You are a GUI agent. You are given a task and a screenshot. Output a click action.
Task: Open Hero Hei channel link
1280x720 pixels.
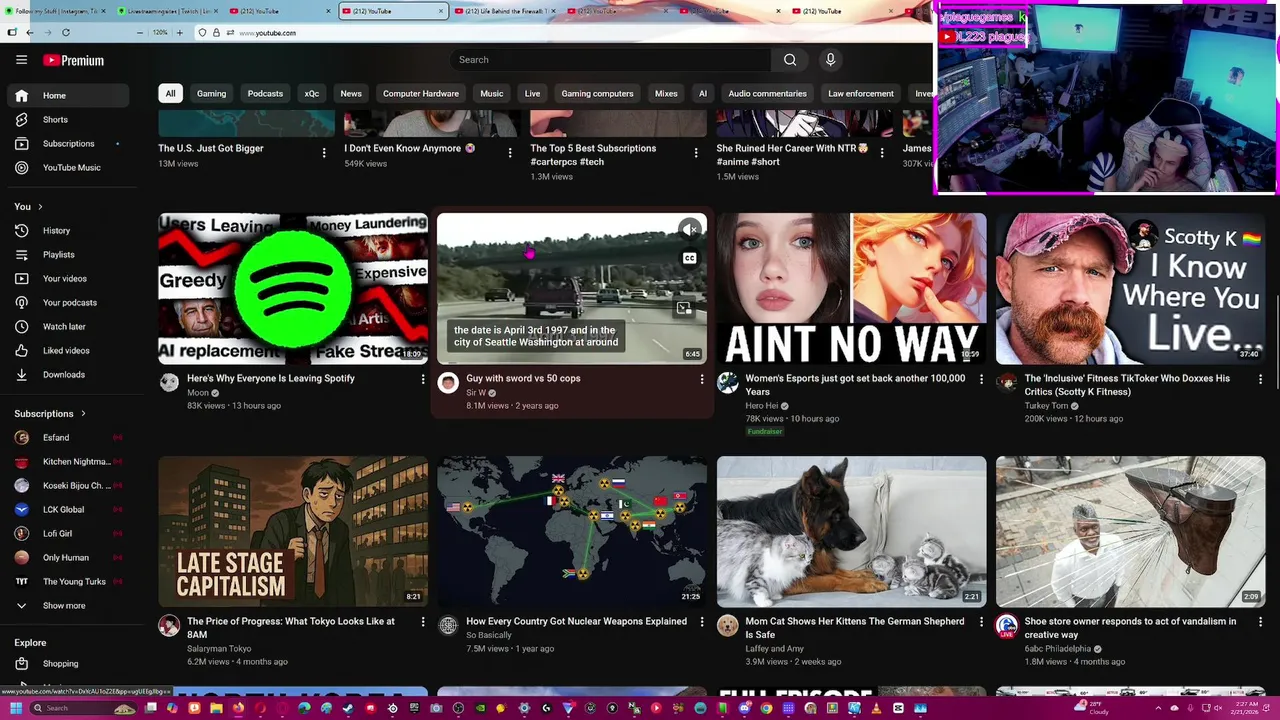[761, 406]
